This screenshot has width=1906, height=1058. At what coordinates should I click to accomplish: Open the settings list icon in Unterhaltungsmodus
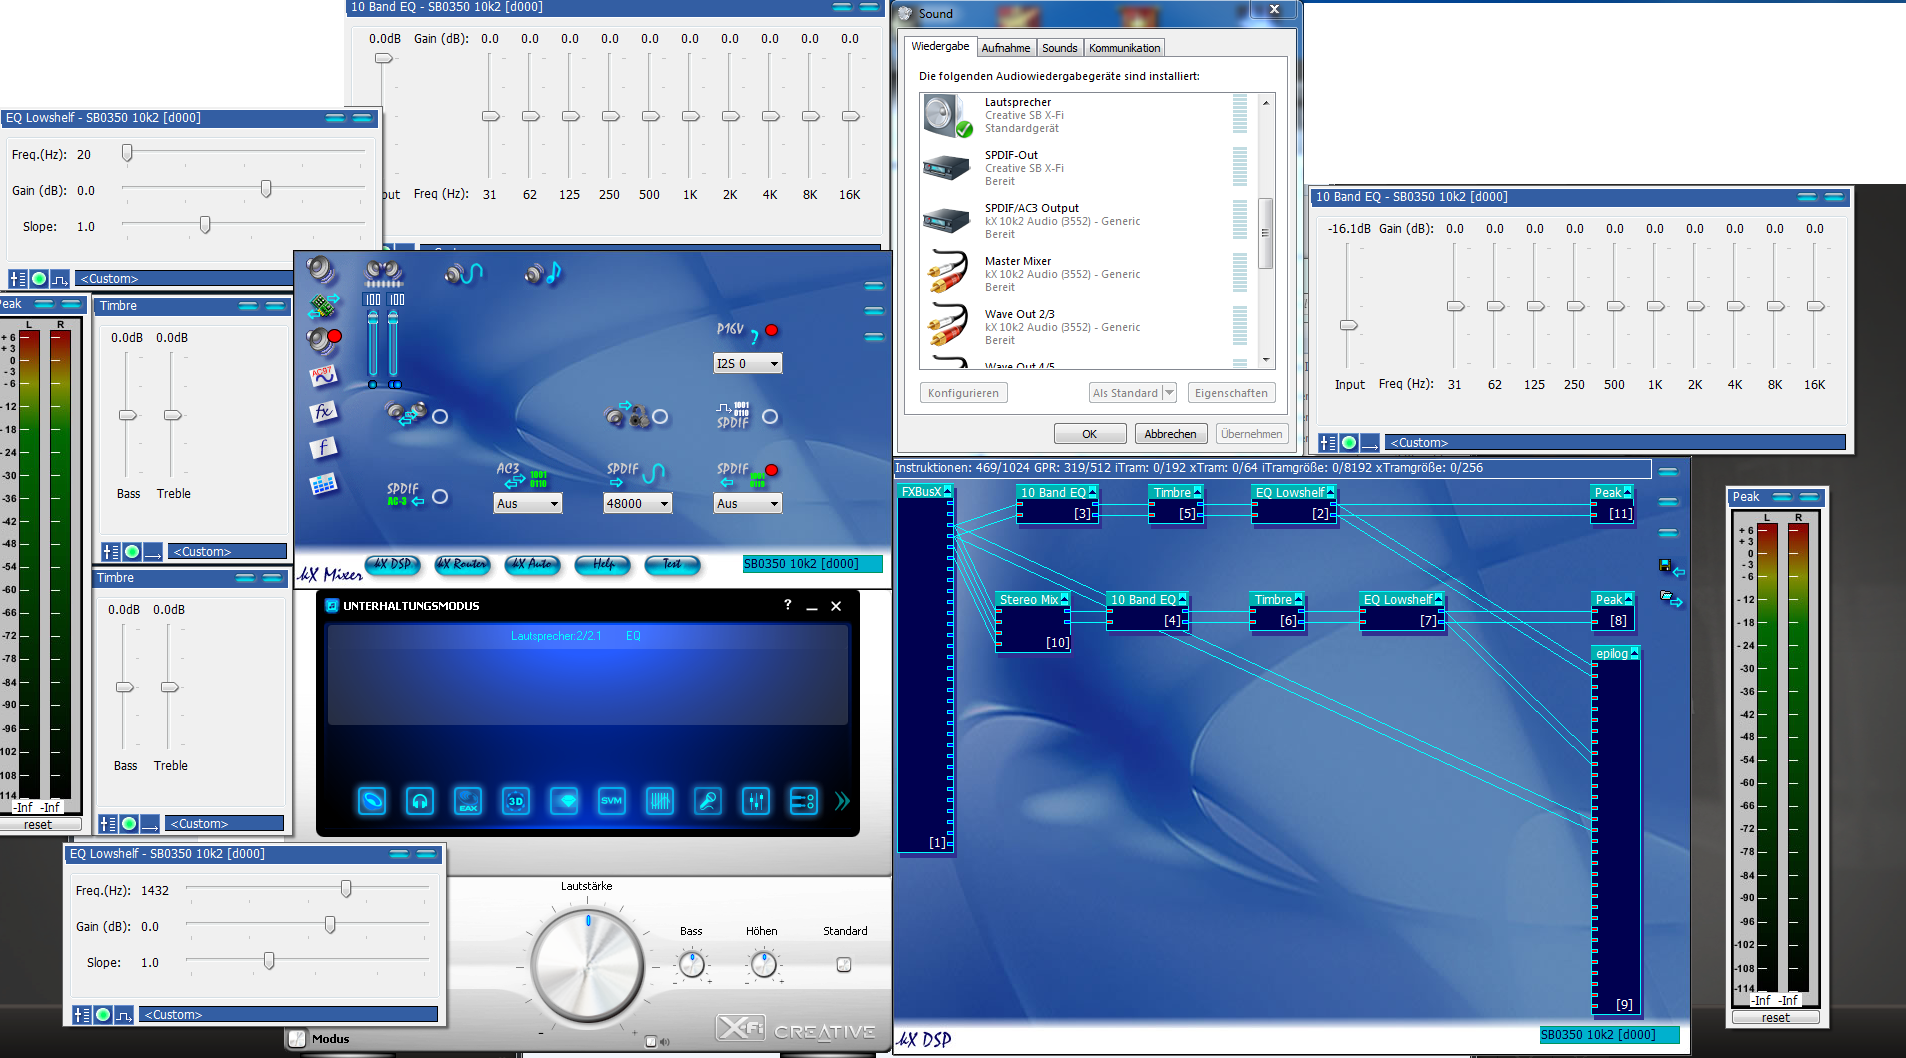[x=804, y=801]
